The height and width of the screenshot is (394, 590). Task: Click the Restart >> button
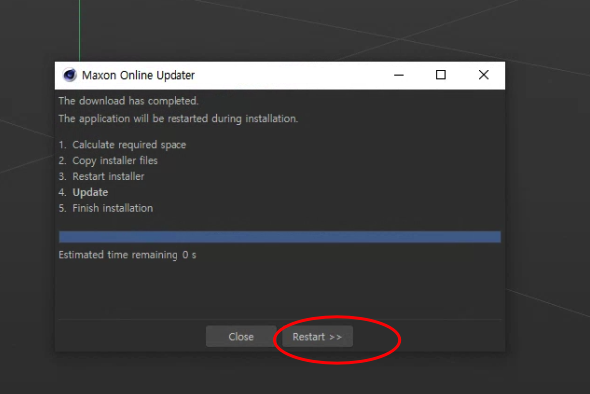(x=317, y=336)
